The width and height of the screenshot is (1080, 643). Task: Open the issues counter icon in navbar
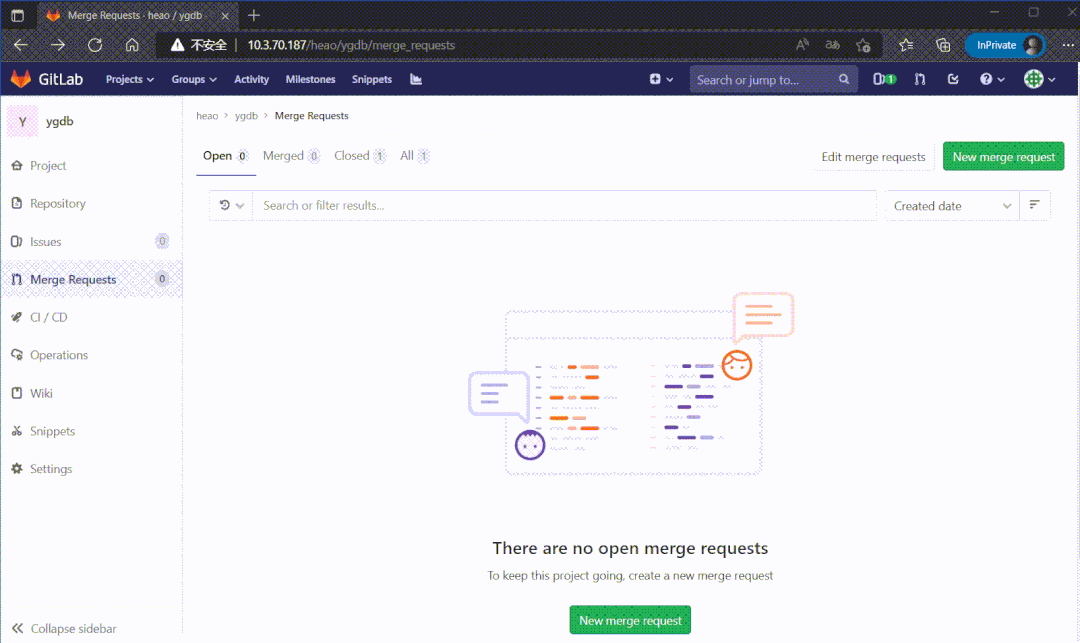(x=884, y=79)
